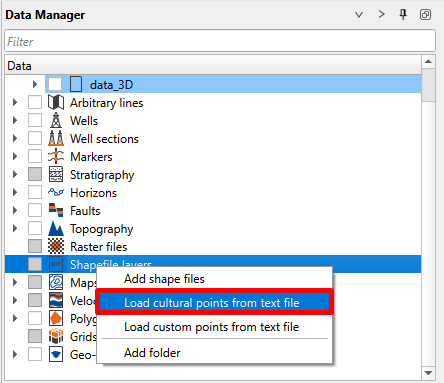Click the Topography mountain icon

[x=56, y=228]
